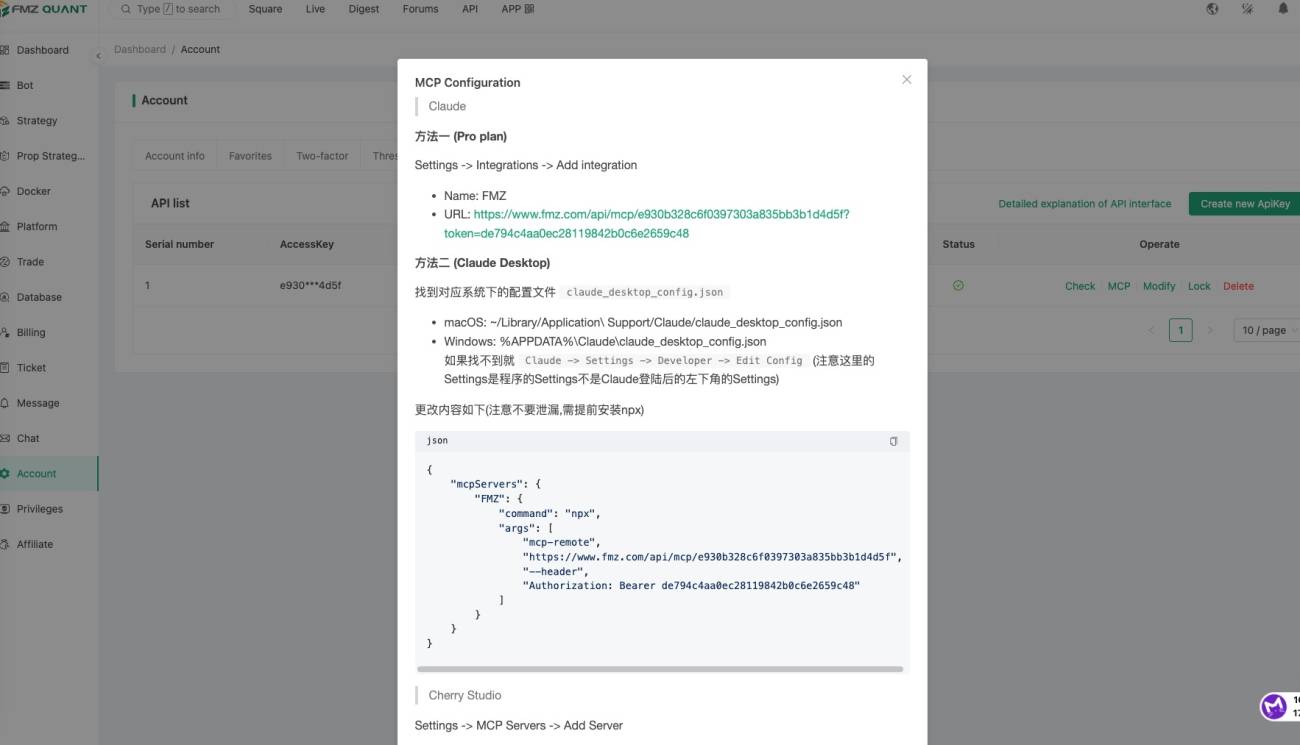Toggle the theme icon in header
1300x745 pixels.
pyautogui.click(x=1247, y=9)
